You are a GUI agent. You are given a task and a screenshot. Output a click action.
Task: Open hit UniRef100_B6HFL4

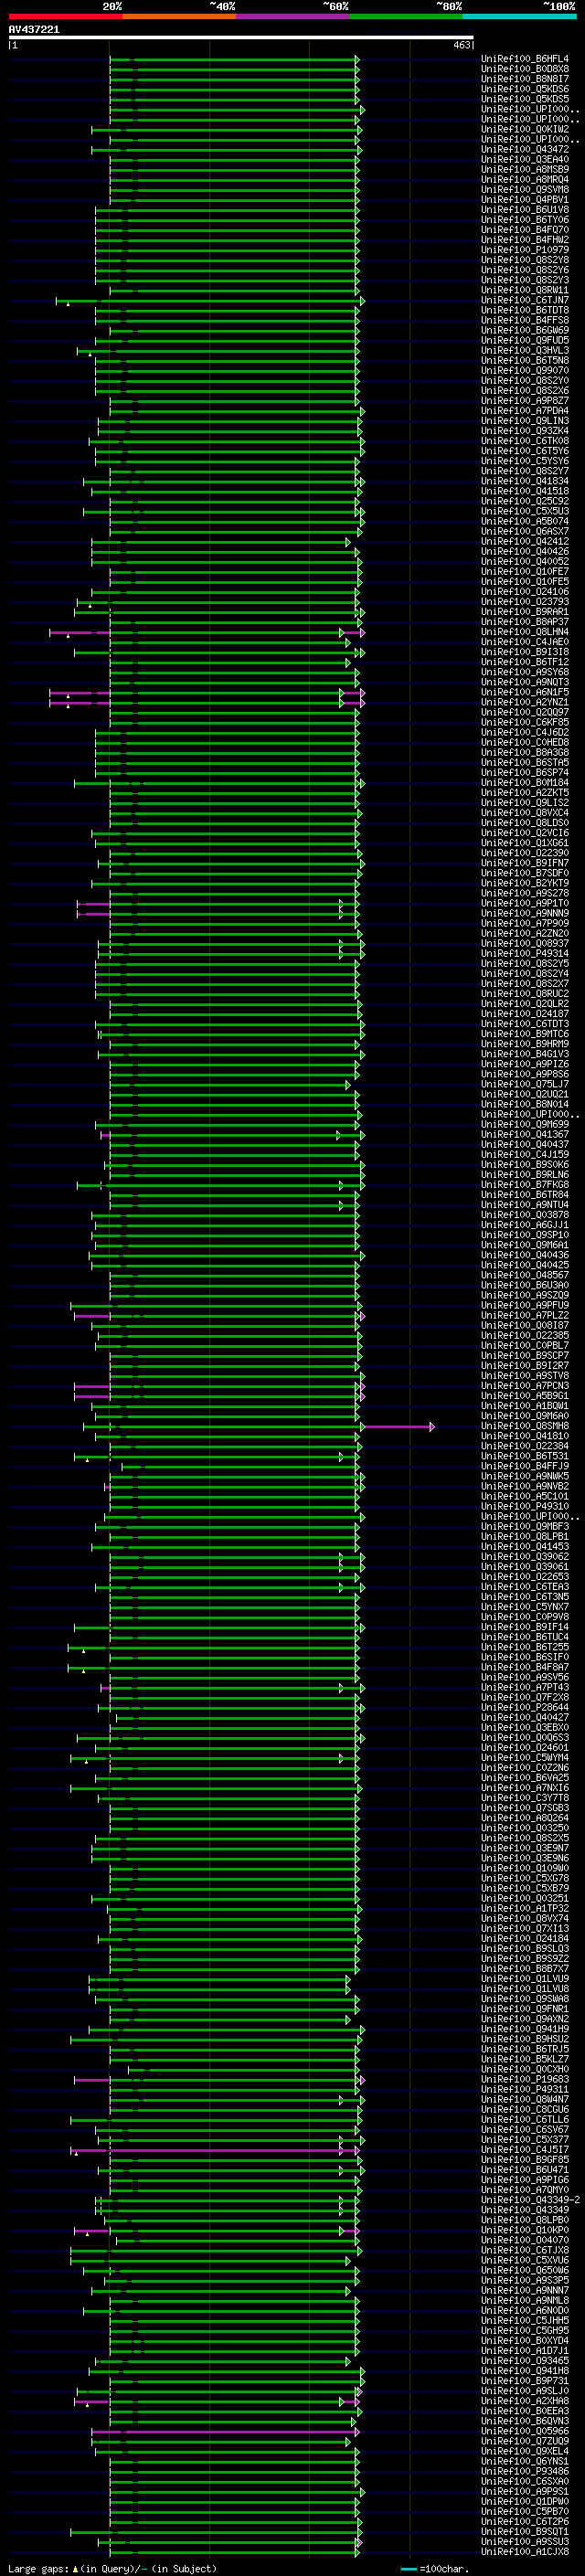click(x=525, y=59)
